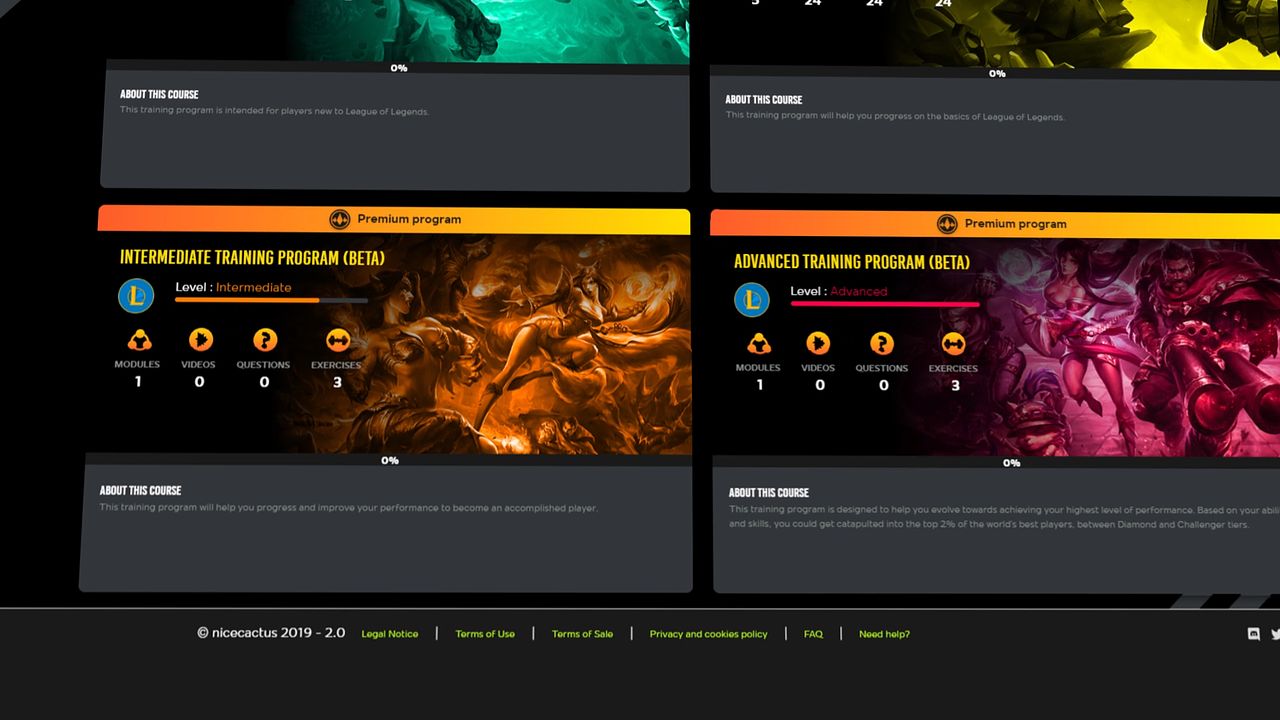Click the Modules icon in Advanced program
Viewport: 1280px width, 720px height.
pos(759,344)
